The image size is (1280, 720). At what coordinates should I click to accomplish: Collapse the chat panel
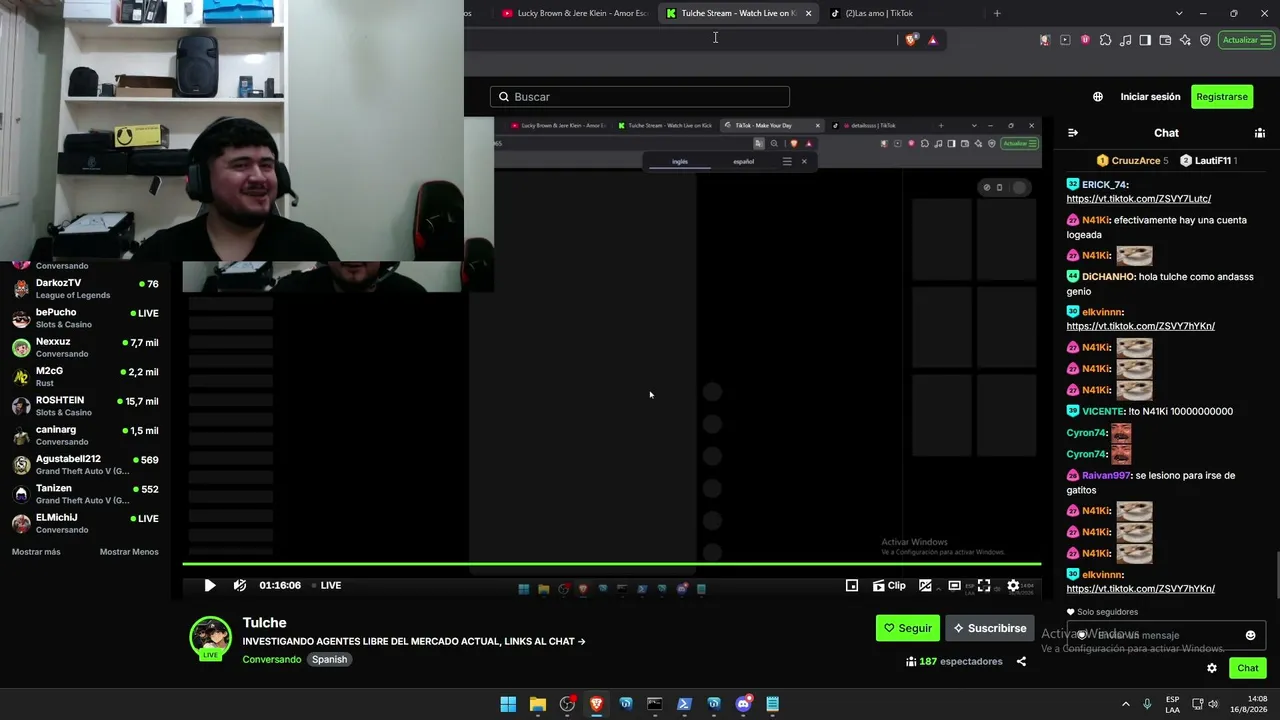(x=1073, y=133)
